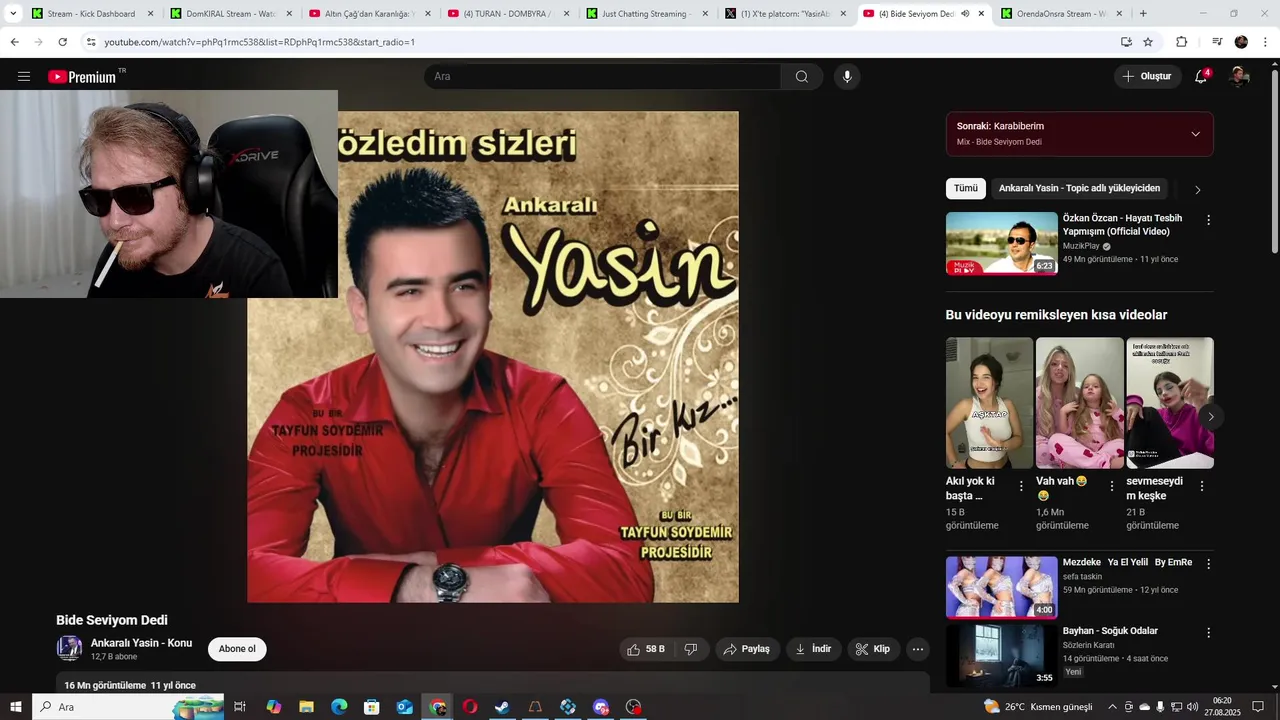
Task: Open short video Vah vah
Action: 1079,403
